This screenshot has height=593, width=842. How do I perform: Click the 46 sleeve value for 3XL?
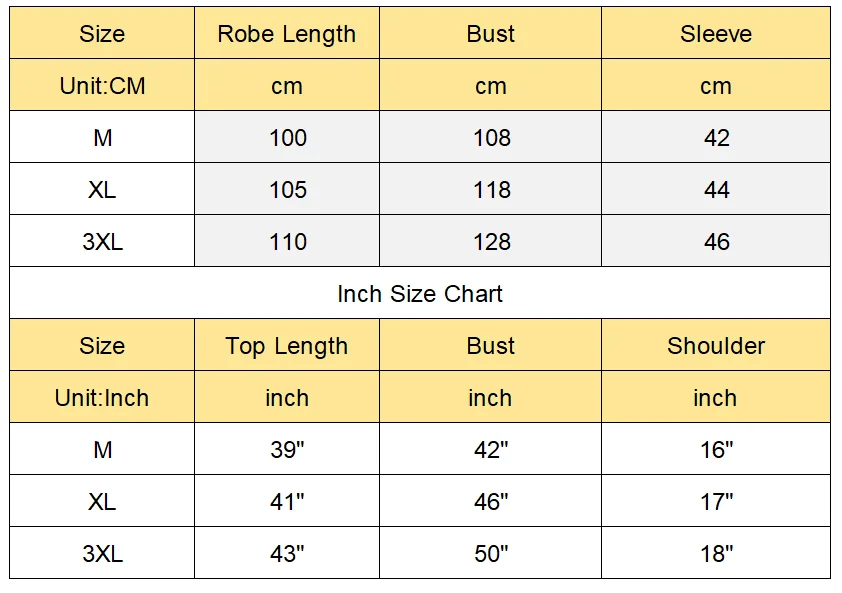pyautogui.click(x=716, y=242)
